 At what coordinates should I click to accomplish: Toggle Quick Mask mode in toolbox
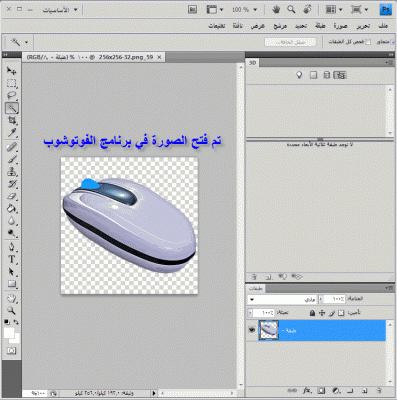point(12,351)
